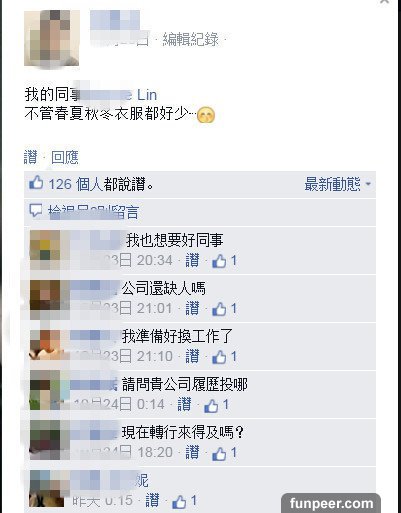Expand previous comments via the 留言 link

click(x=93, y=212)
